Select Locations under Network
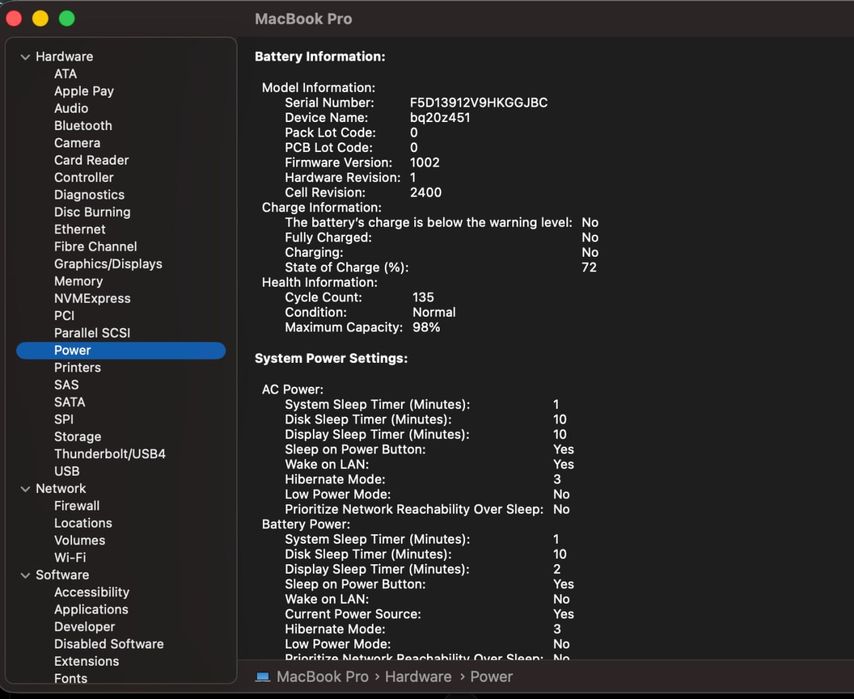This screenshot has width=854, height=699. pos(83,523)
